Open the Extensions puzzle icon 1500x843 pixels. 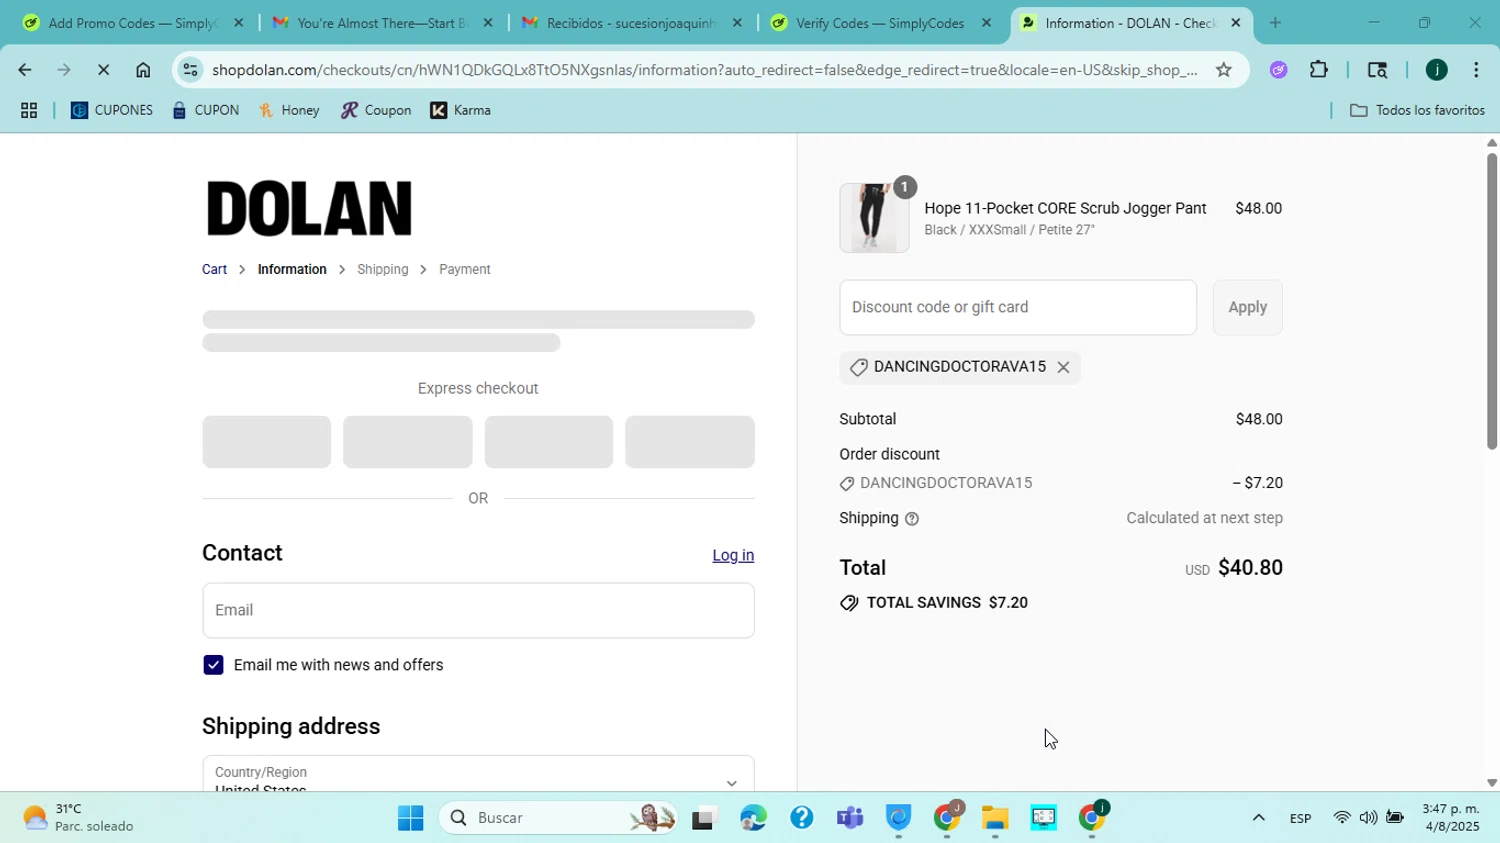(x=1319, y=70)
